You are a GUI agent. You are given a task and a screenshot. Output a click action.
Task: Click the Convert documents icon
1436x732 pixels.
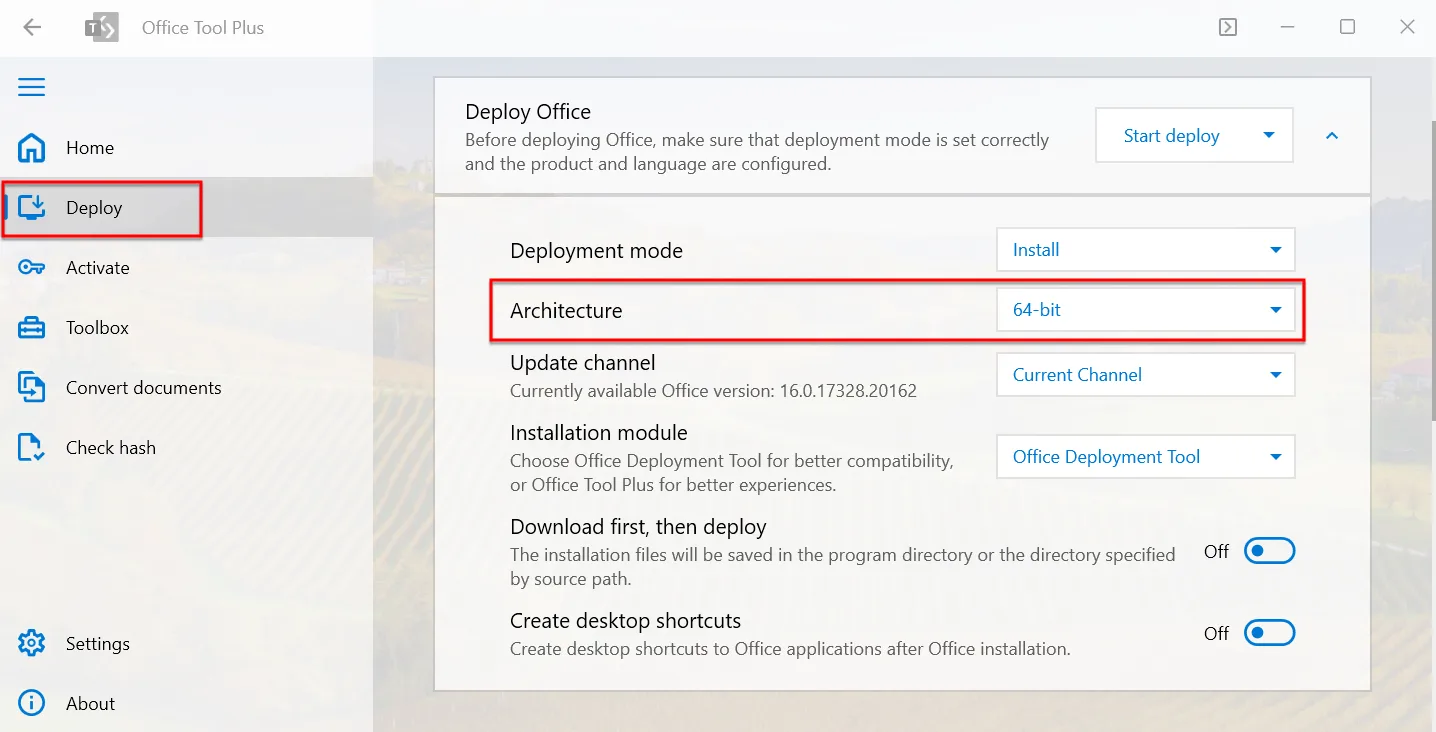click(x=32, y=388)
